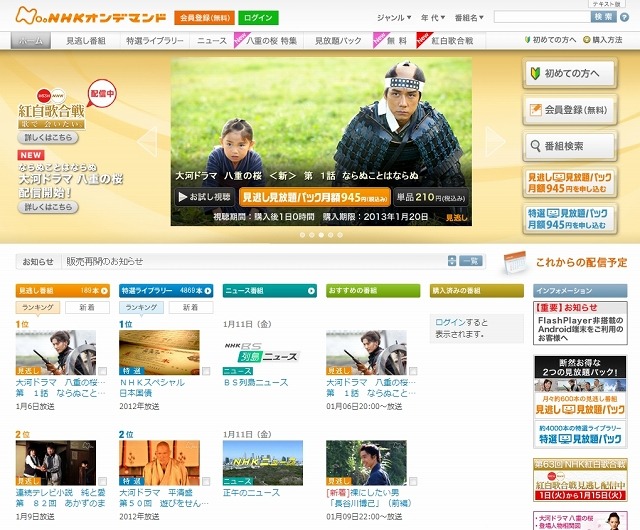This screenshot has height=530, width=640.
Task: Click 詳しくはこちら under 紅白歌合戦
Action: [x=48, y=138]
